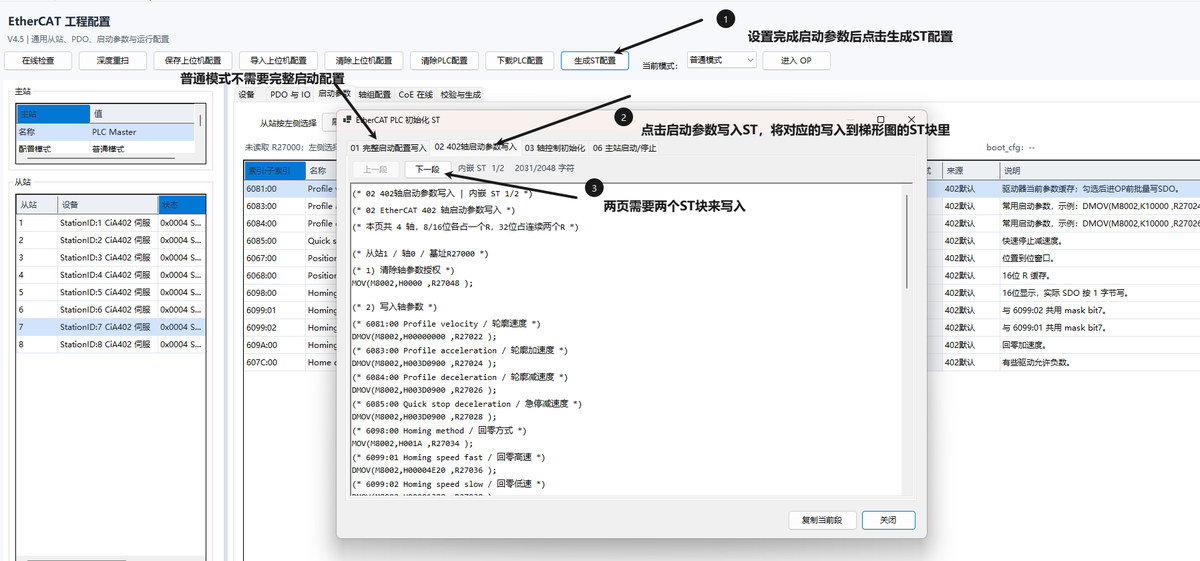Click the 生成ST配置 button

(x=595, y=60)
